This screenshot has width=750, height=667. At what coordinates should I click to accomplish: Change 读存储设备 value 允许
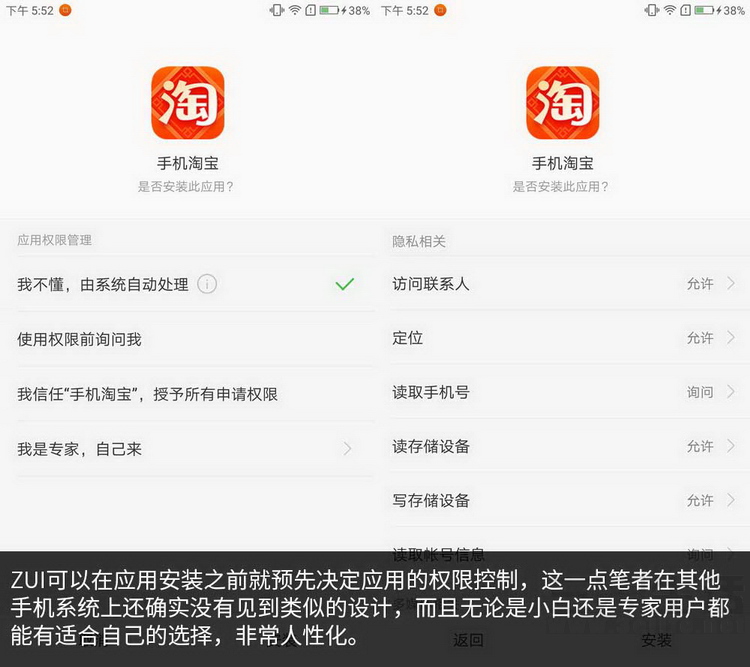coord(700,446)
